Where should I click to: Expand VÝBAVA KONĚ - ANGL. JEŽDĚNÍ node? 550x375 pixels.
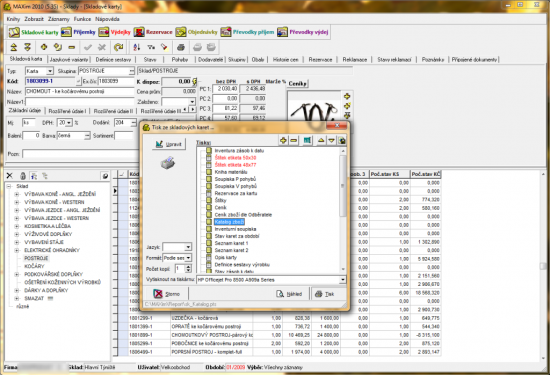[16, 194]
